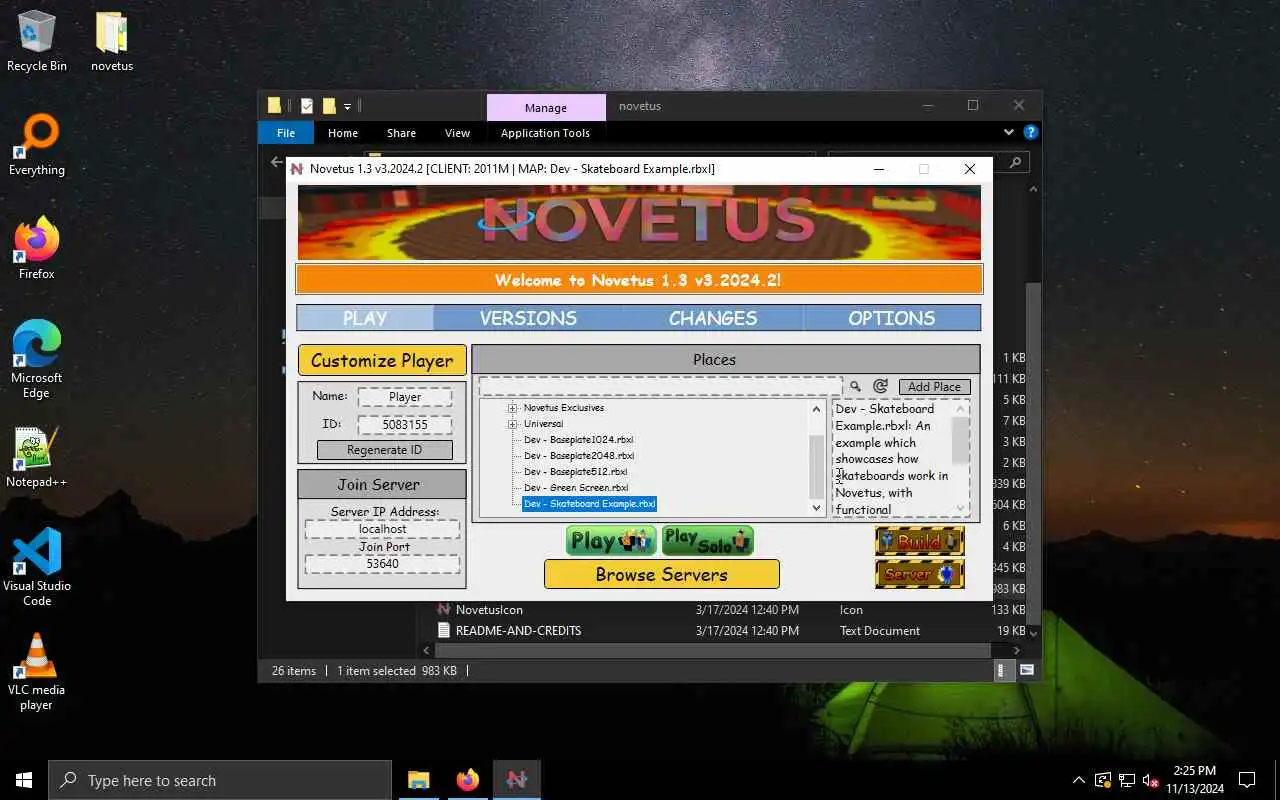Click the Explorer search magnifier icon
Viewport: 1280px width, 800px height.
[1014, 162]
